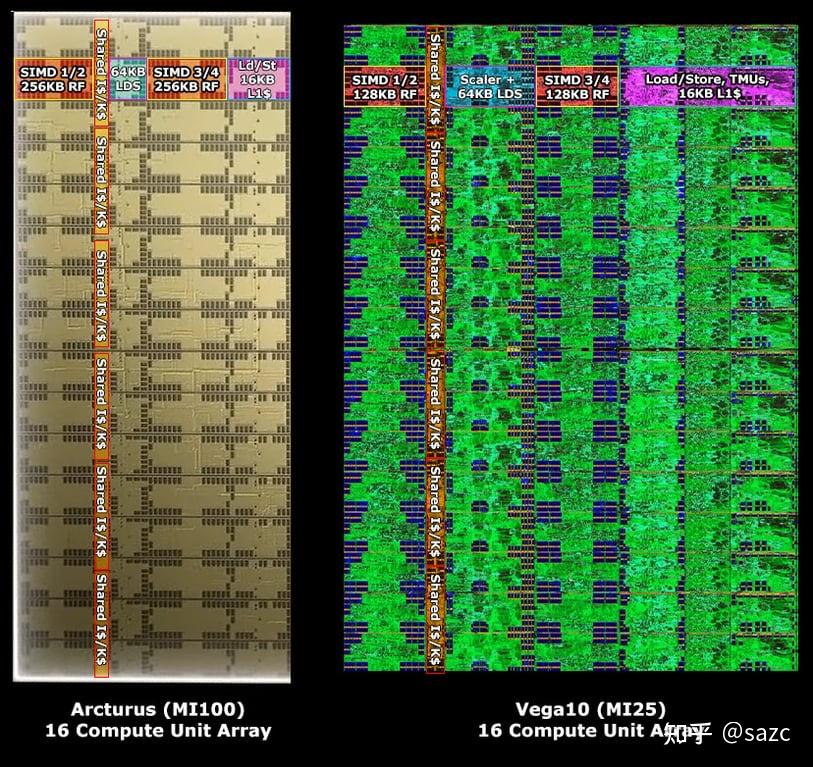The height and width of the screenshot is (767, 813).
Task: Click the Scaler + 64KB LDS annotation
Action: pyautogui.click(x=489, y=85)
